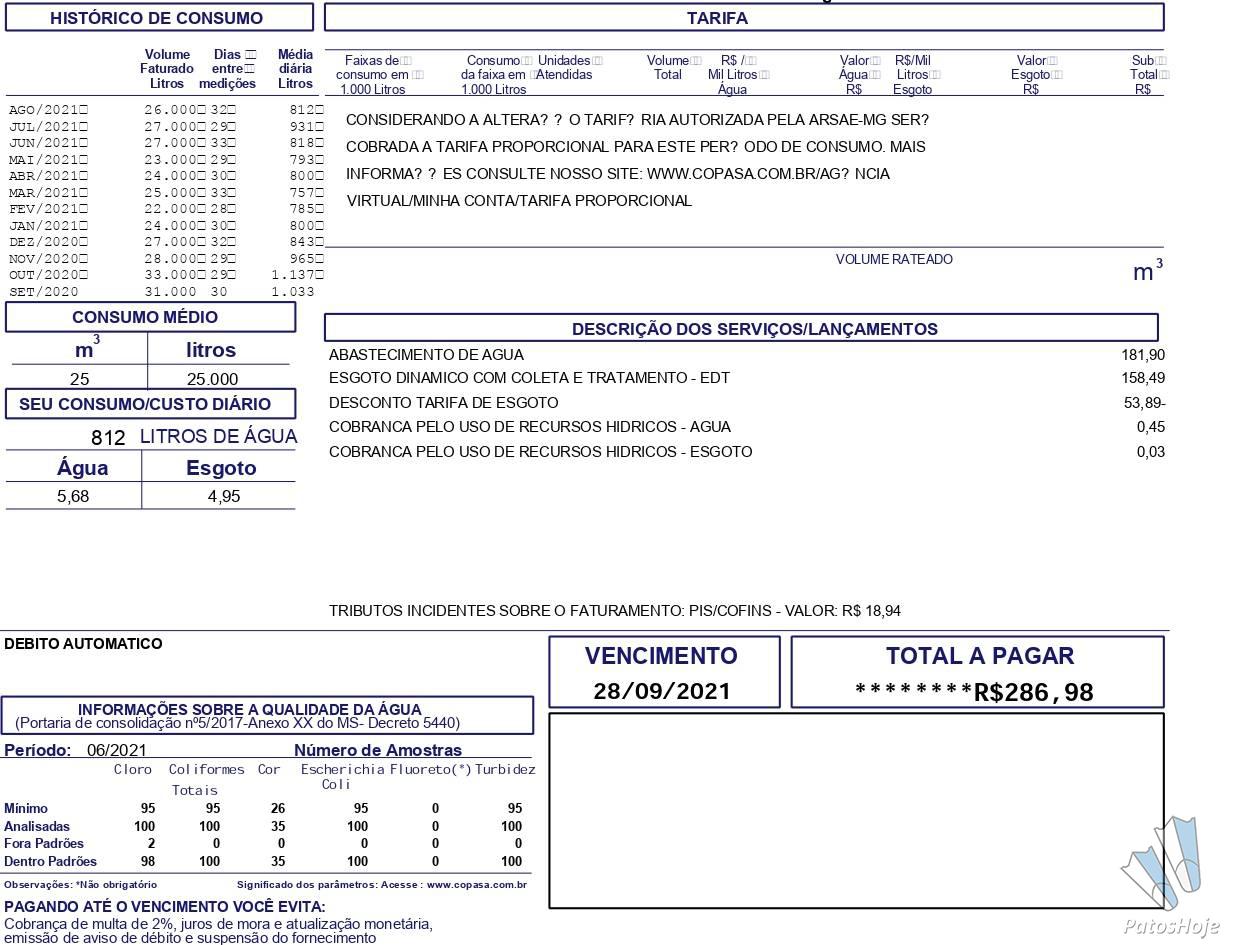The width and height of the screenshot is (1241, 945).
Task: Click the Turbidez column header
Action: pyautogui.click(x=505, y=770)
